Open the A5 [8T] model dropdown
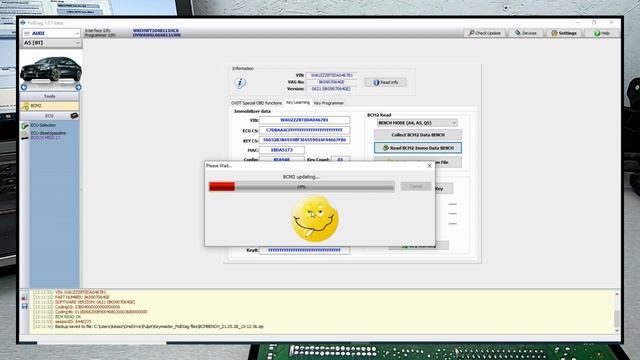The width and height of the screenshot is (640, 360). tap(51, 43)
